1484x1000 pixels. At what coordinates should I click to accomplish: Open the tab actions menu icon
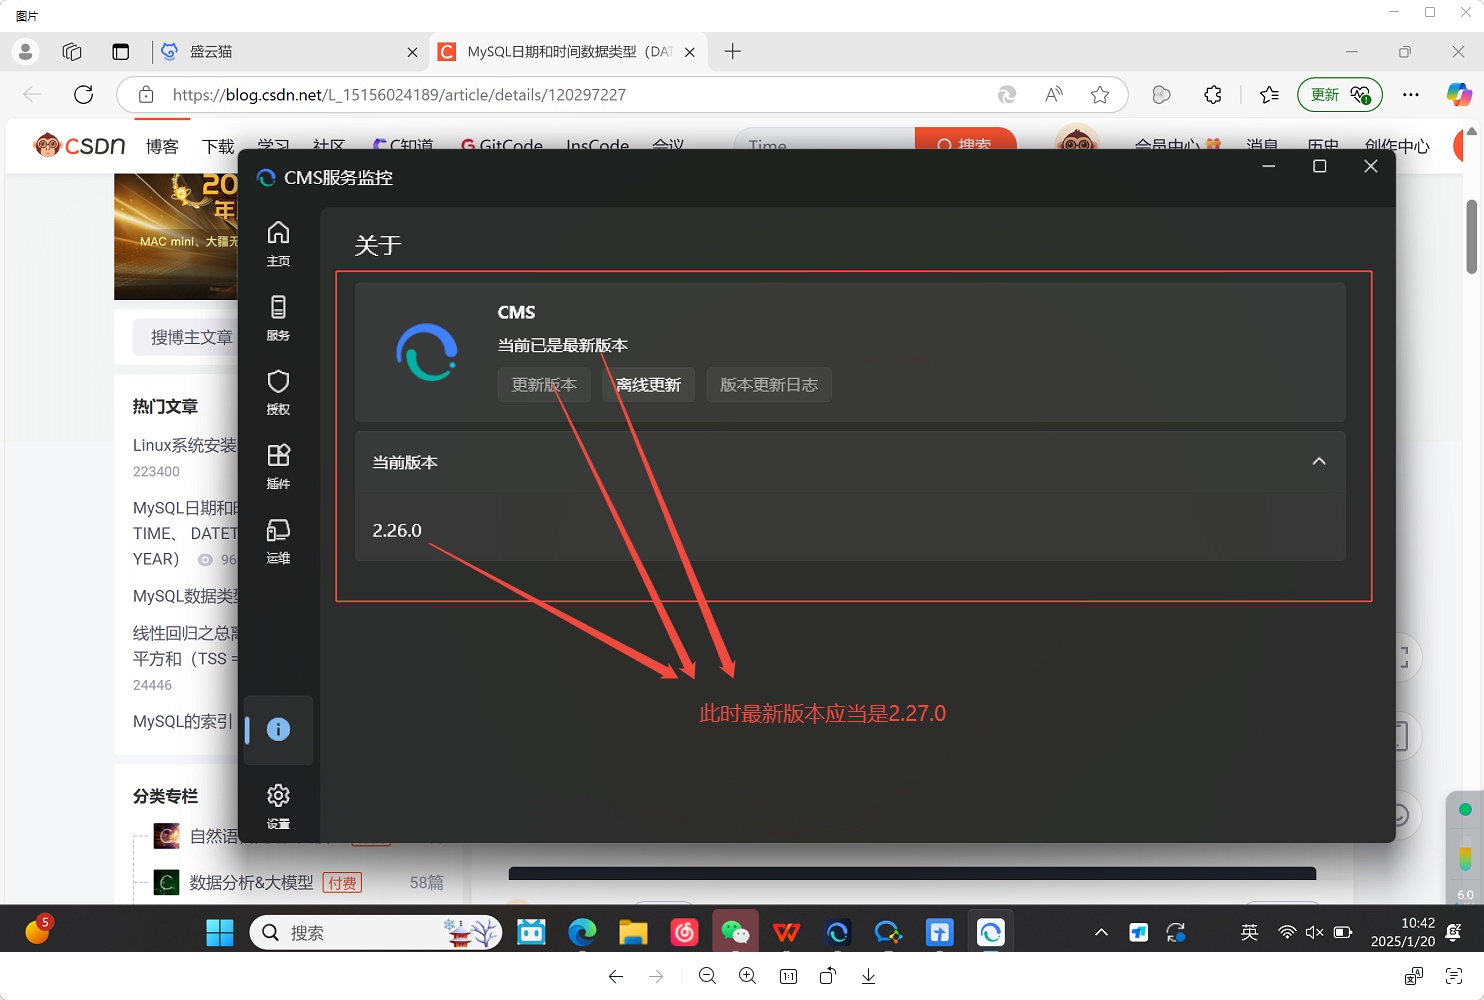pos(120,51)
